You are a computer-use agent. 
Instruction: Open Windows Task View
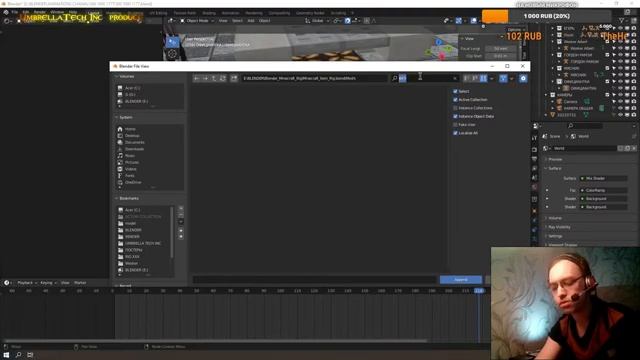30,355
